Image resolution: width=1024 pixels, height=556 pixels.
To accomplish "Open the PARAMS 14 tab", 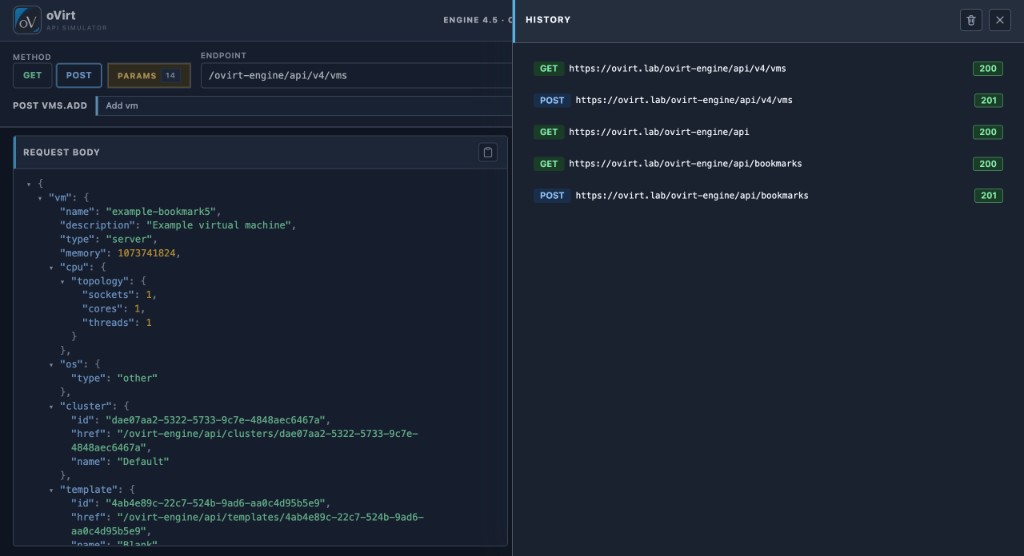I will pos(149,75).
